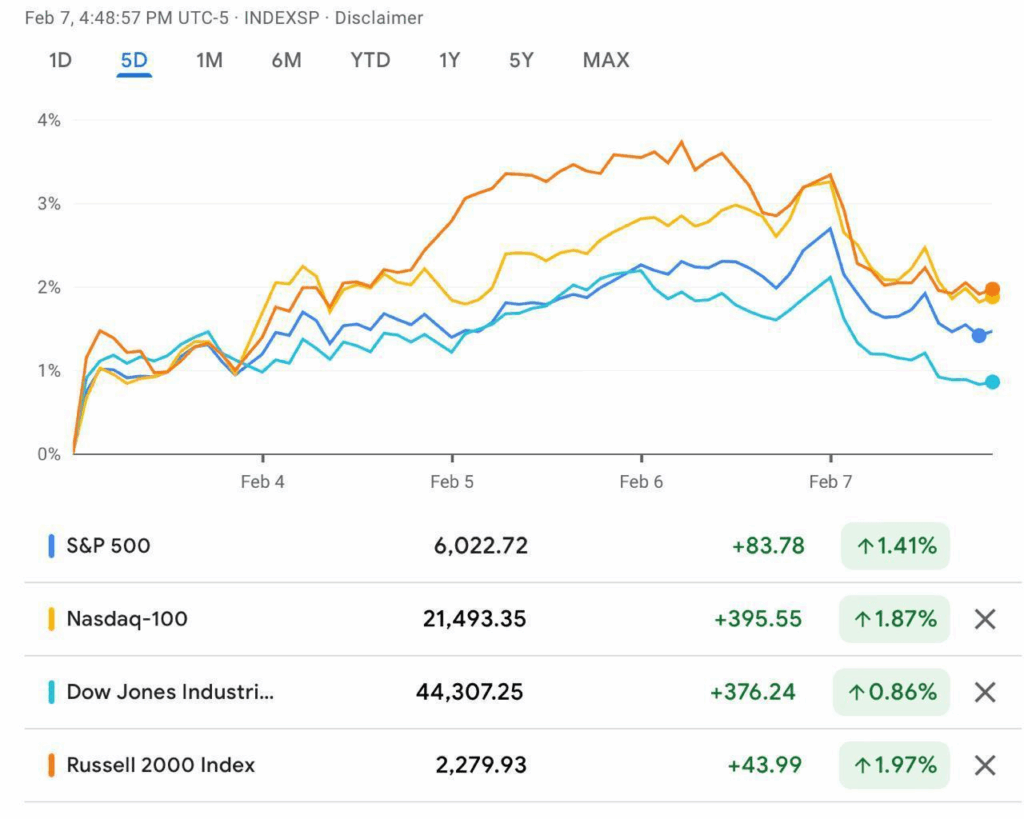Click the S&P 500 blue color marker
The image size is (1024, 819).
coord(51,546)
